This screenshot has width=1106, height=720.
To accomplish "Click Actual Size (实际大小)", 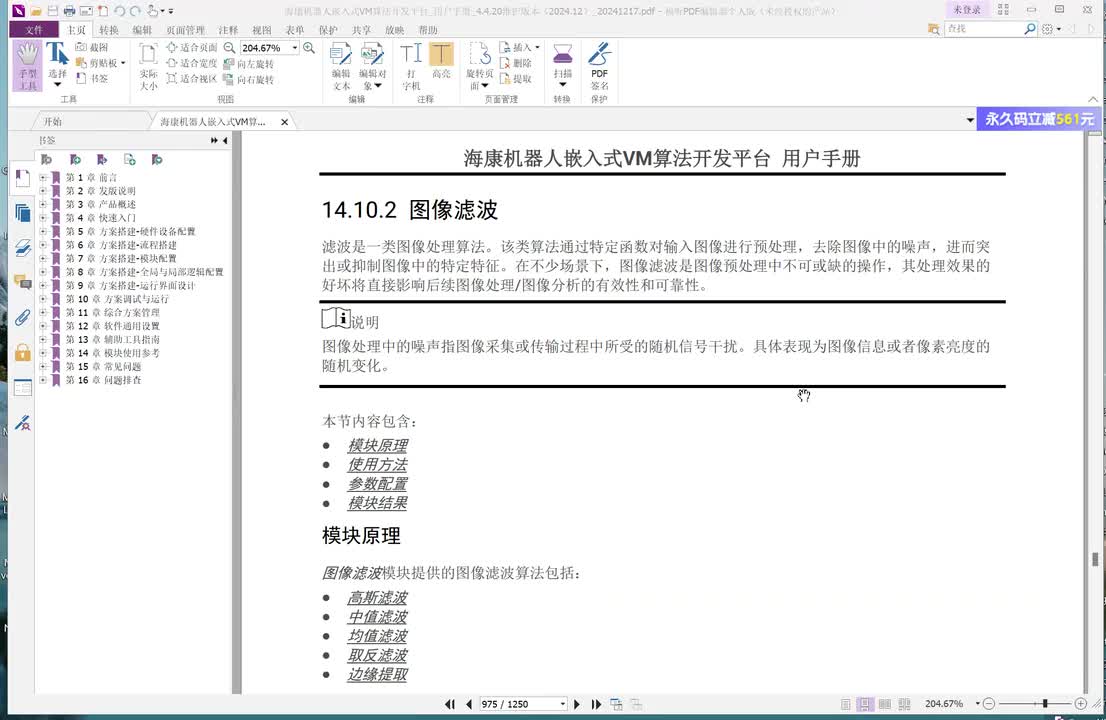I will click(x=148, y=66).
